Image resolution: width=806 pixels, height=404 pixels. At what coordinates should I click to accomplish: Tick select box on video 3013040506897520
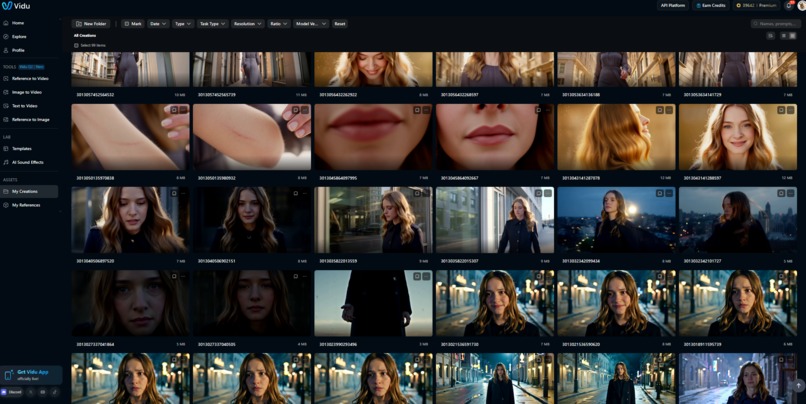pyautogui.click(x=174, y=193)
